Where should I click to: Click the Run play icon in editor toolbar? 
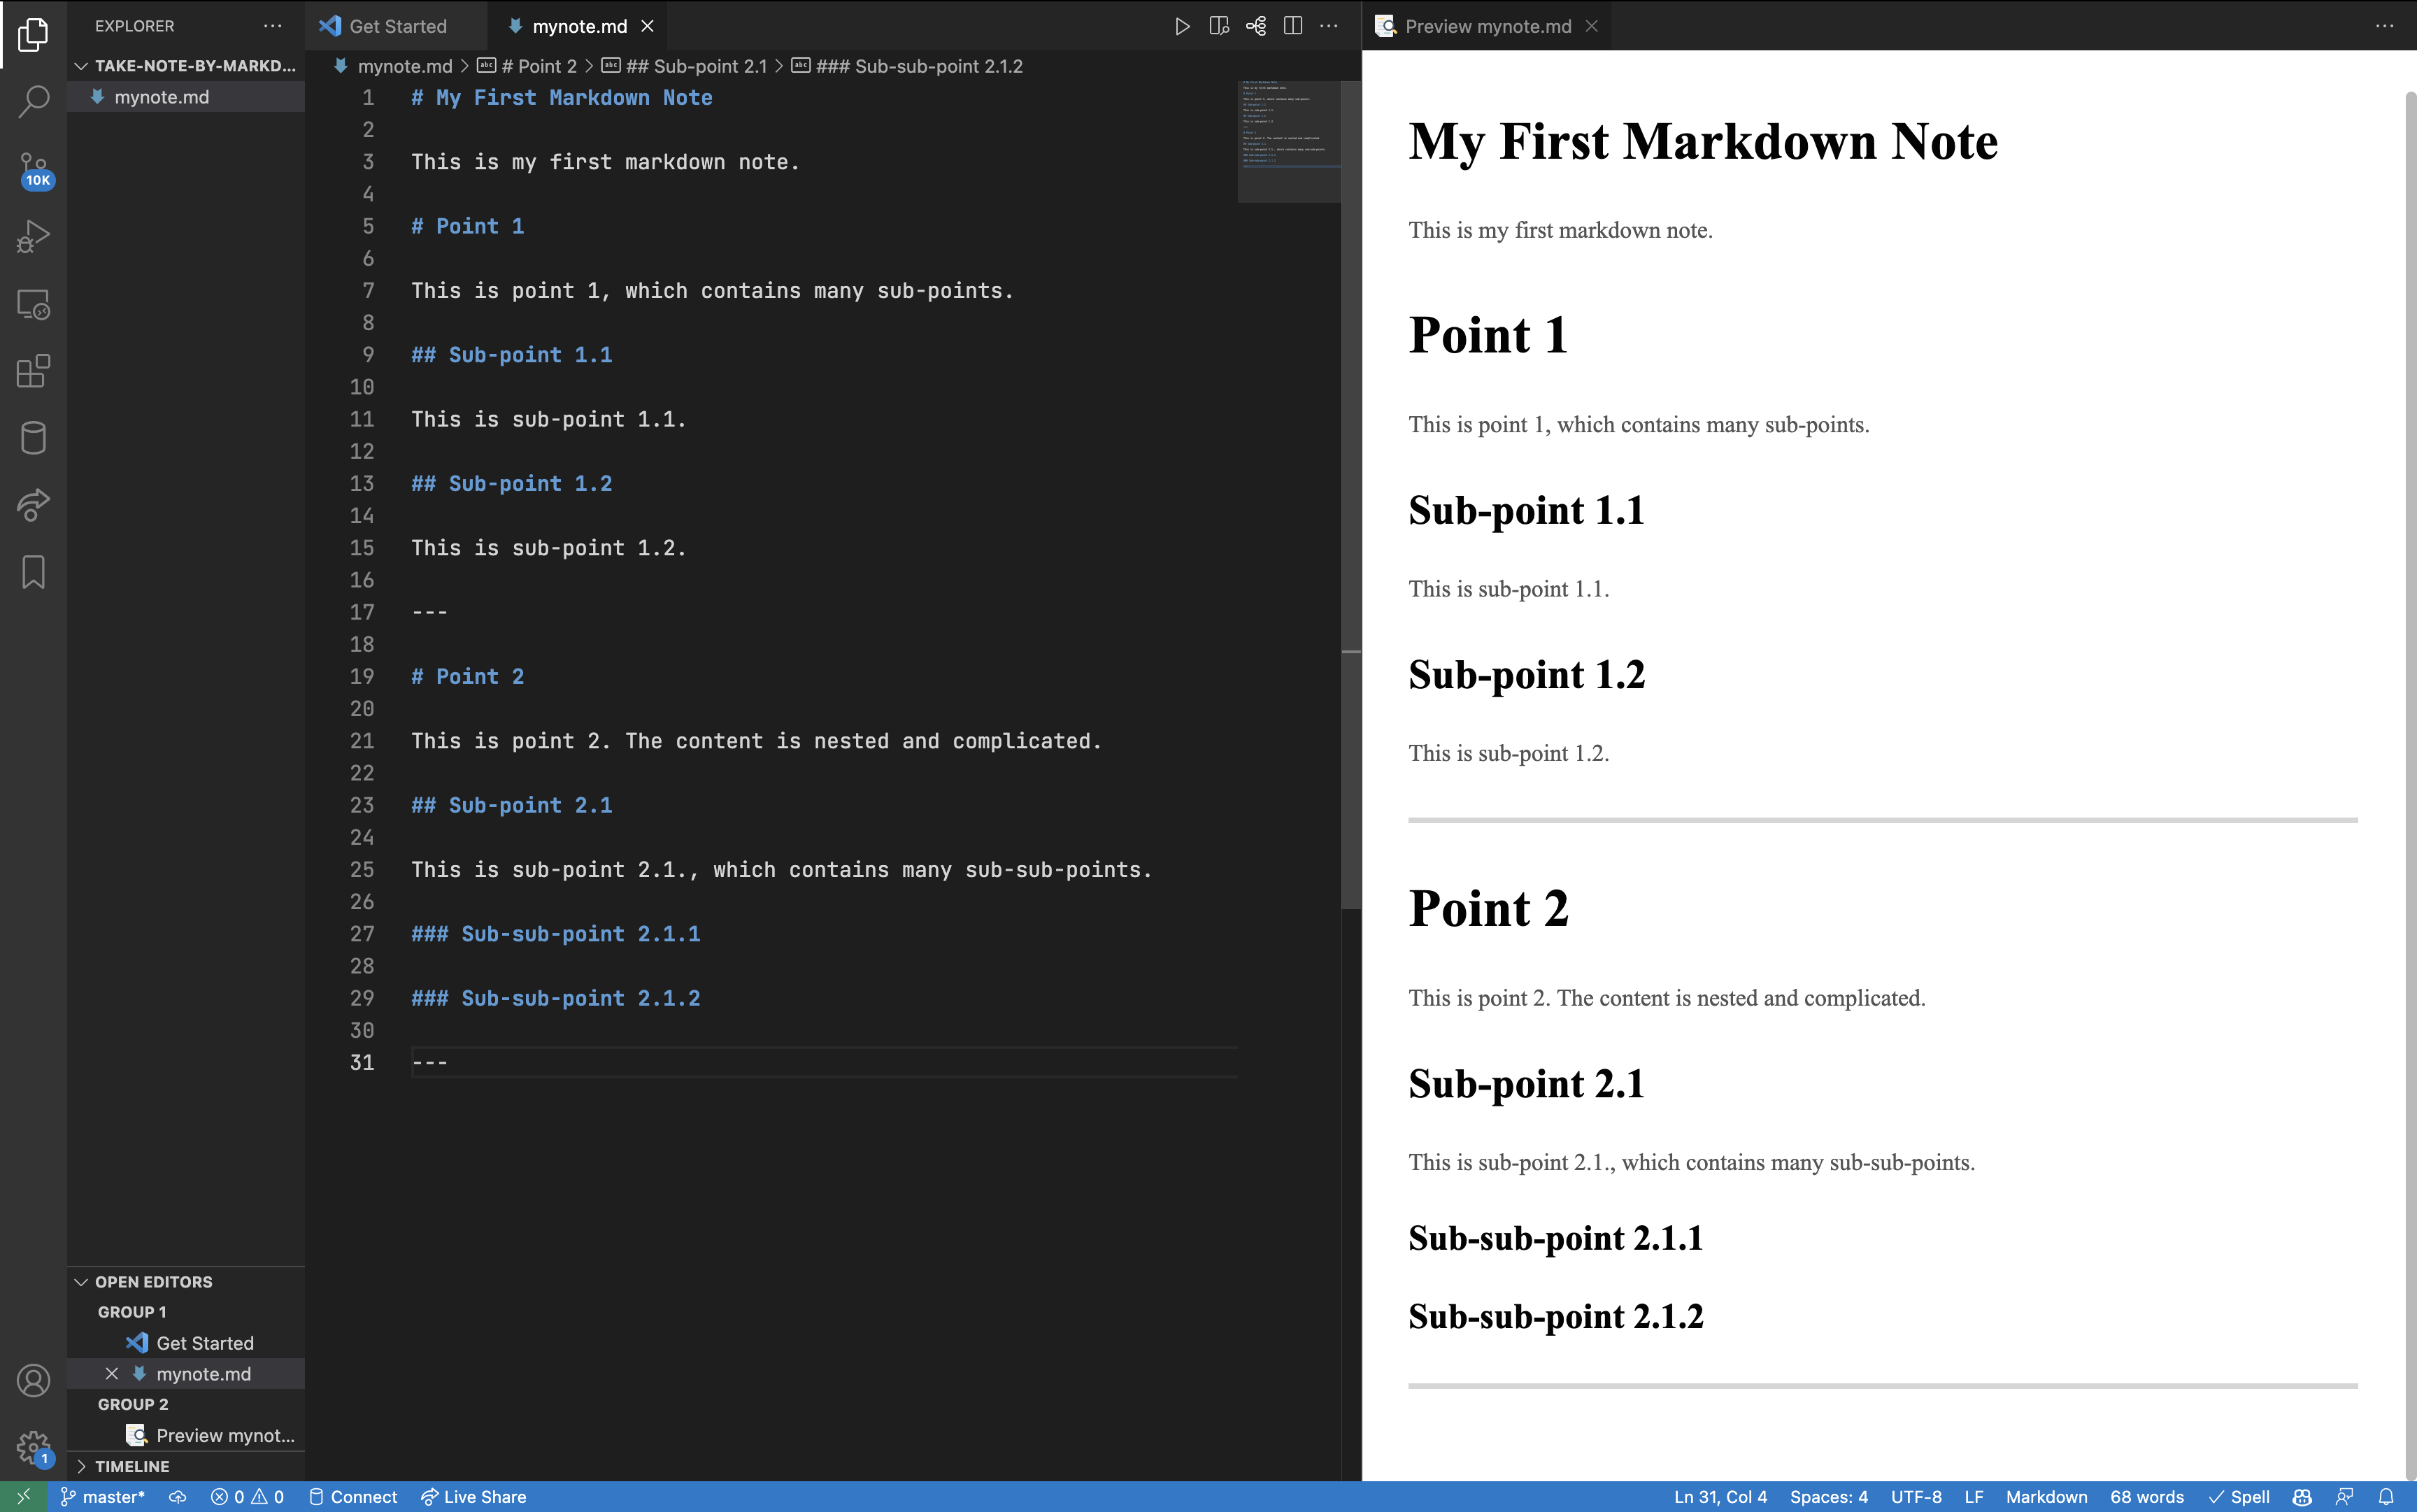[1182, 26]
